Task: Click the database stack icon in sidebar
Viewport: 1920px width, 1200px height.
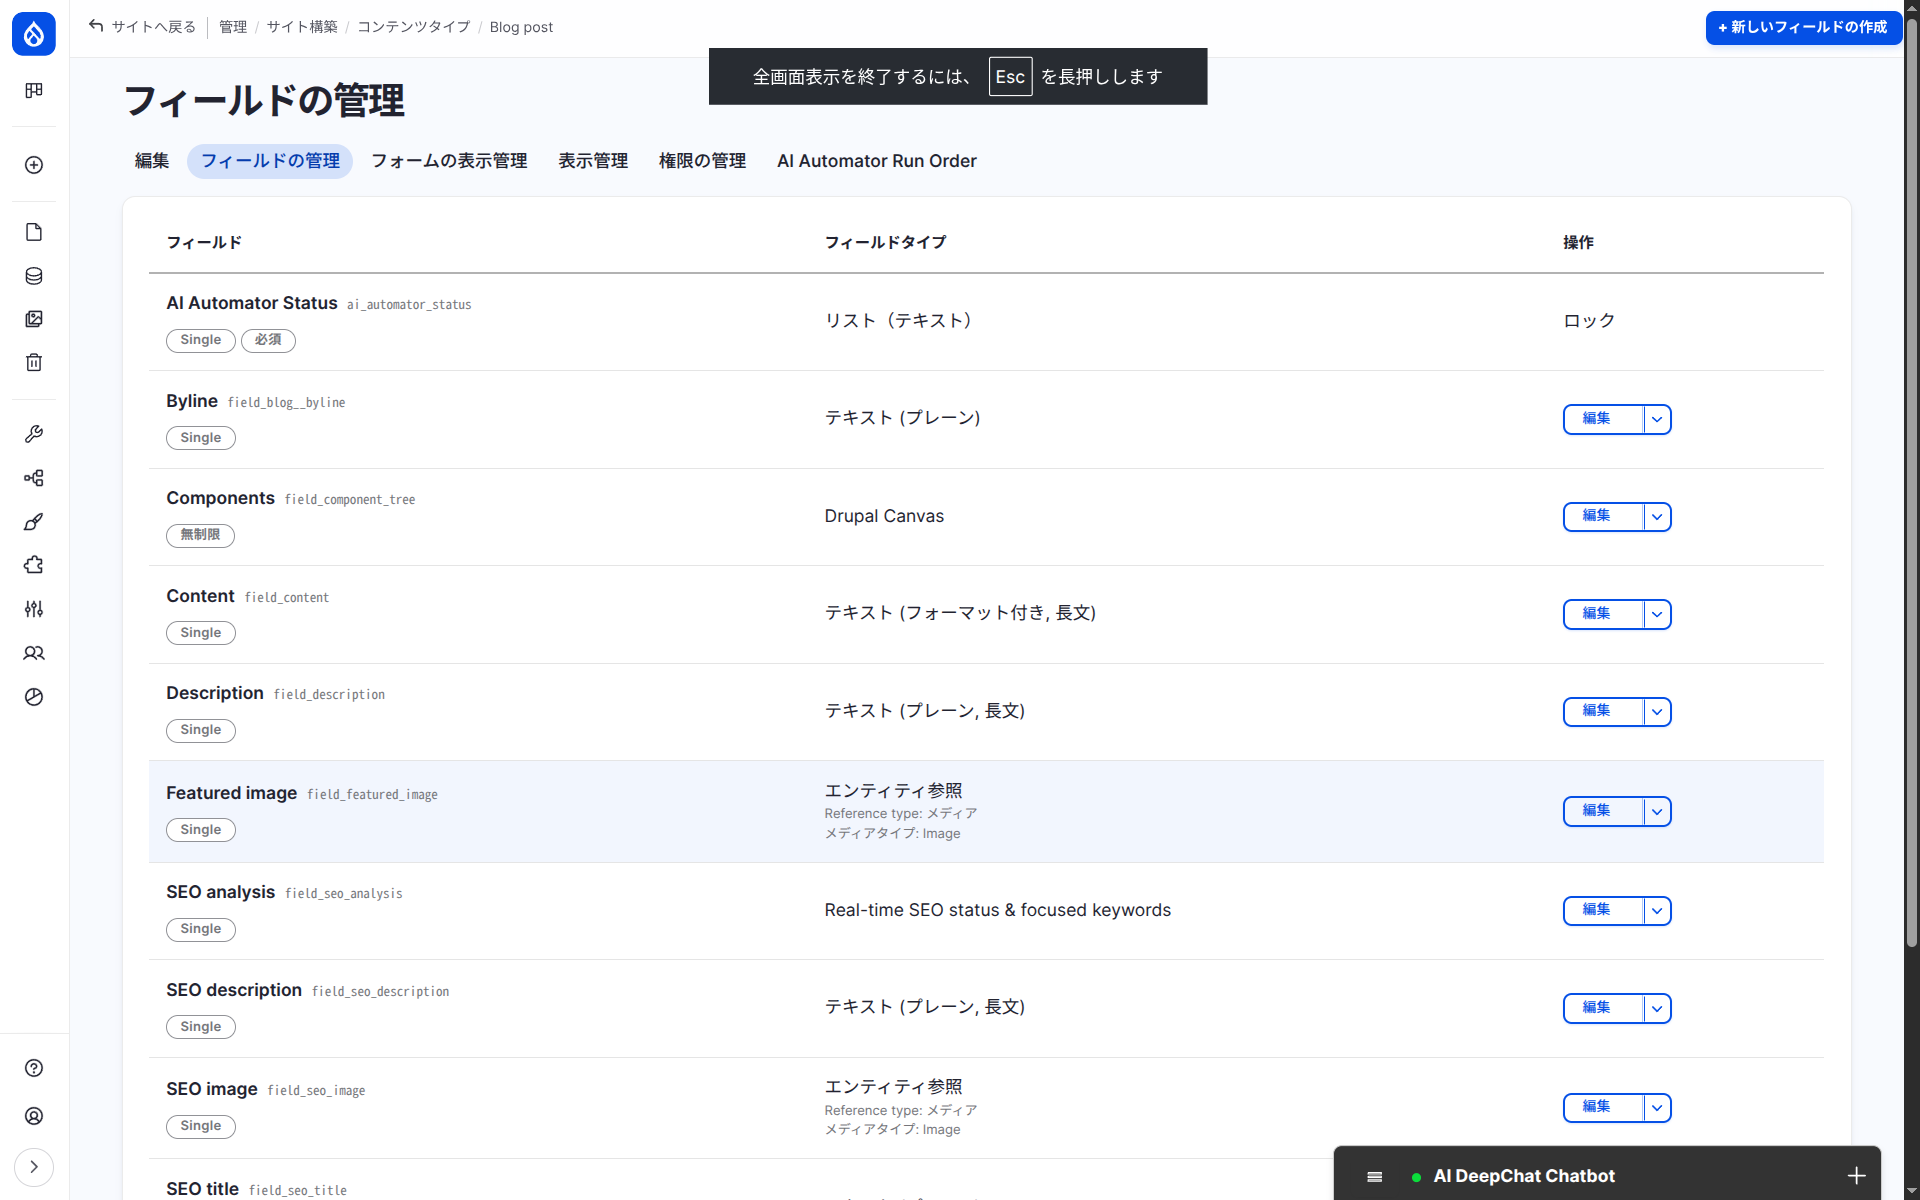Action: pyautogui.click(x=34, y=276)
